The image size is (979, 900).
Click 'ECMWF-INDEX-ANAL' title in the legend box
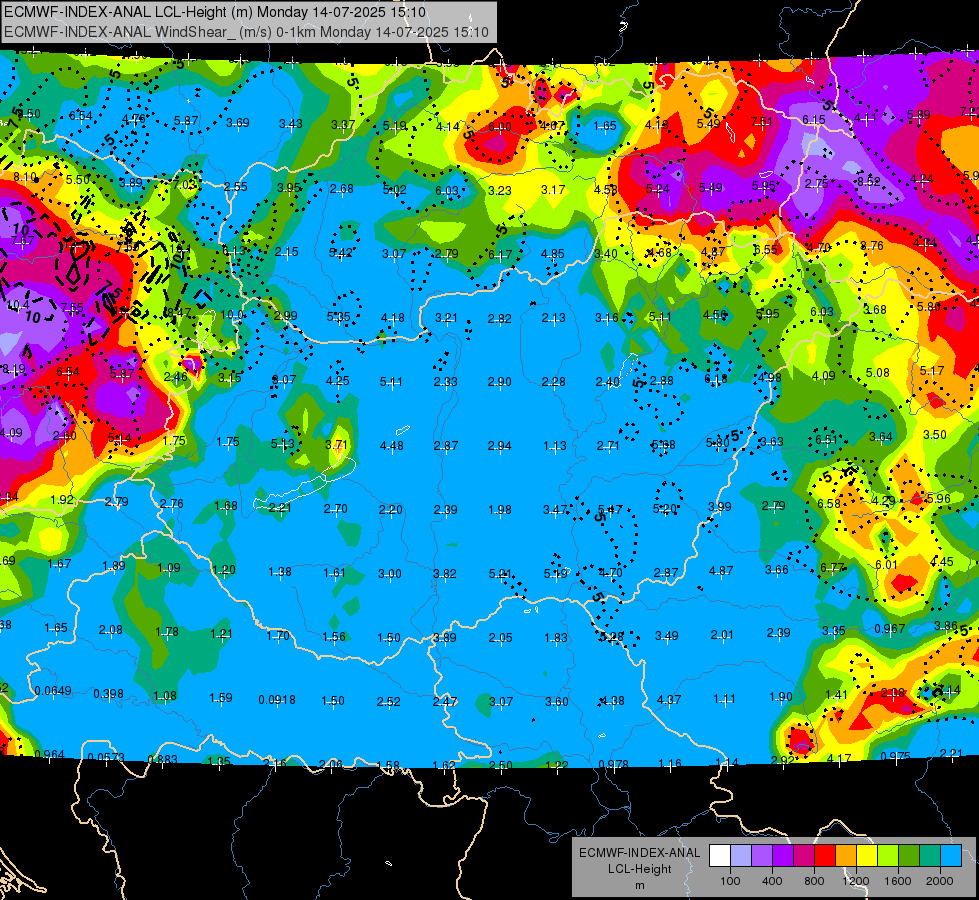[x=639, y=853]
